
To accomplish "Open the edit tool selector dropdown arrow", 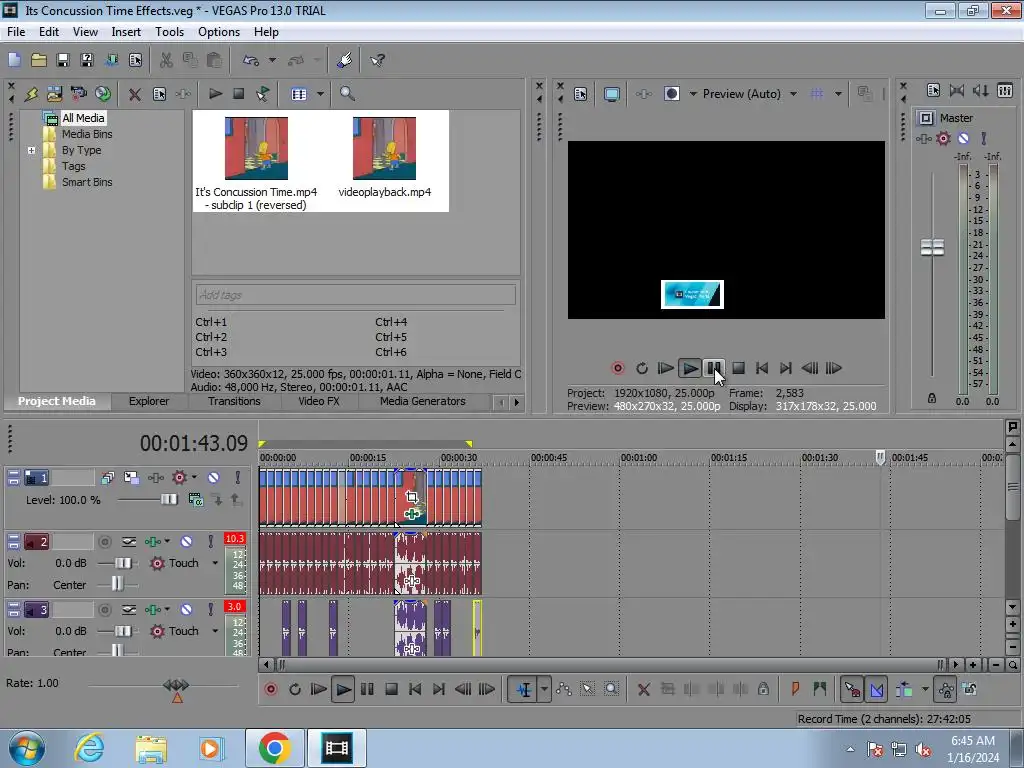I will click(x=543, y=689).
